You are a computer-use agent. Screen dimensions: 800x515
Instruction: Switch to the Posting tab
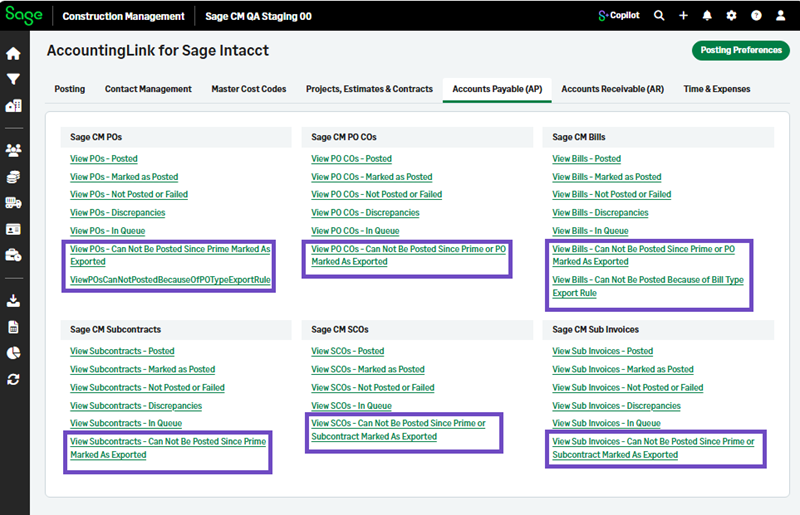(x=70, y=89)
